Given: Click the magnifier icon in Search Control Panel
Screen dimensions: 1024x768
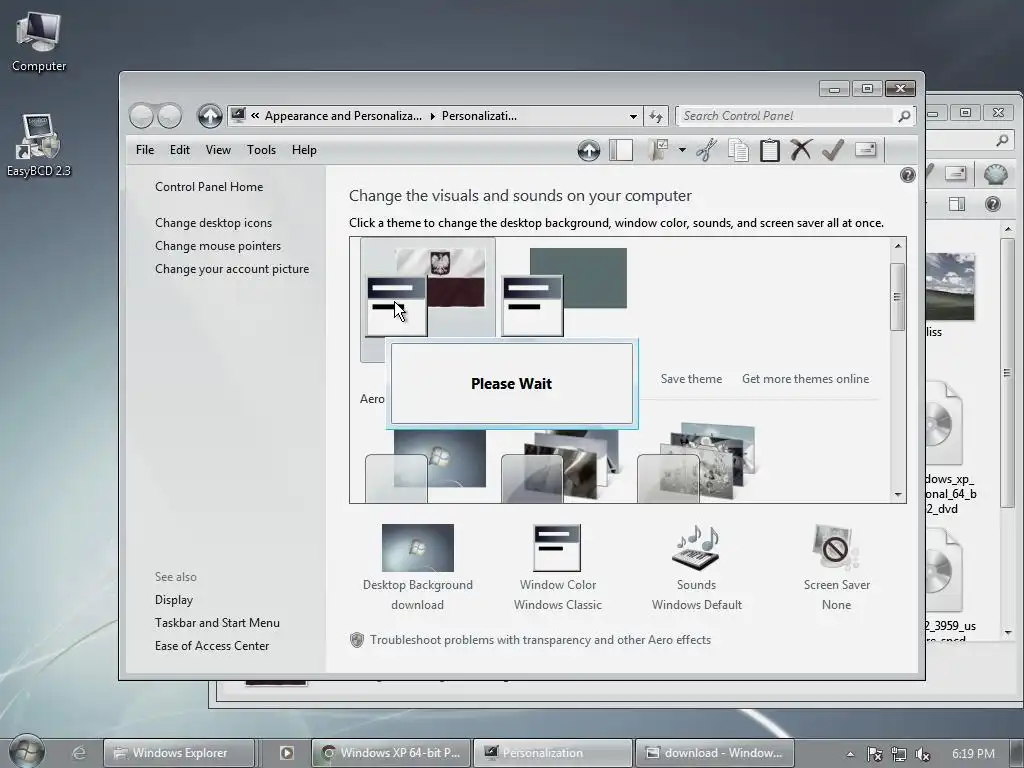Looking at the screenshot, I should pos(904,116).
